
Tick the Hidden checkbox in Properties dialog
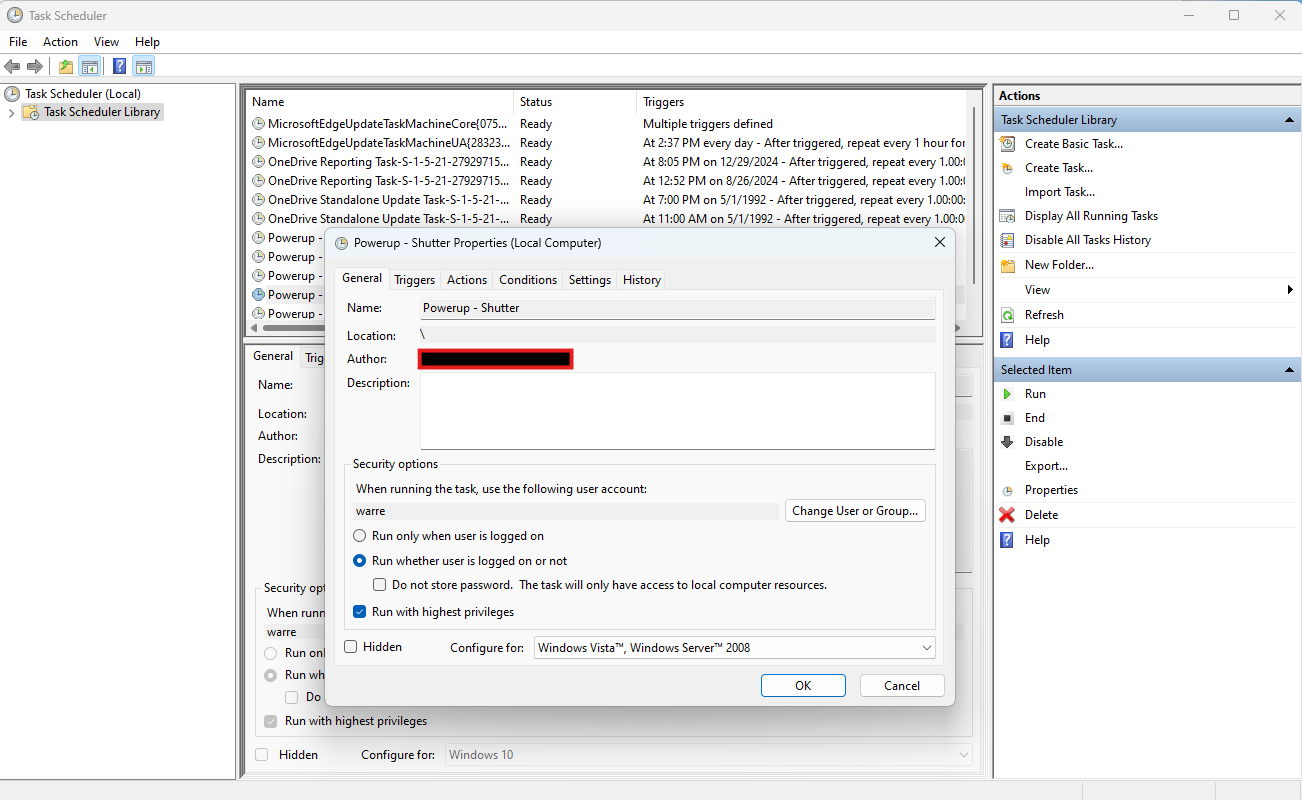tap(351, 647)
